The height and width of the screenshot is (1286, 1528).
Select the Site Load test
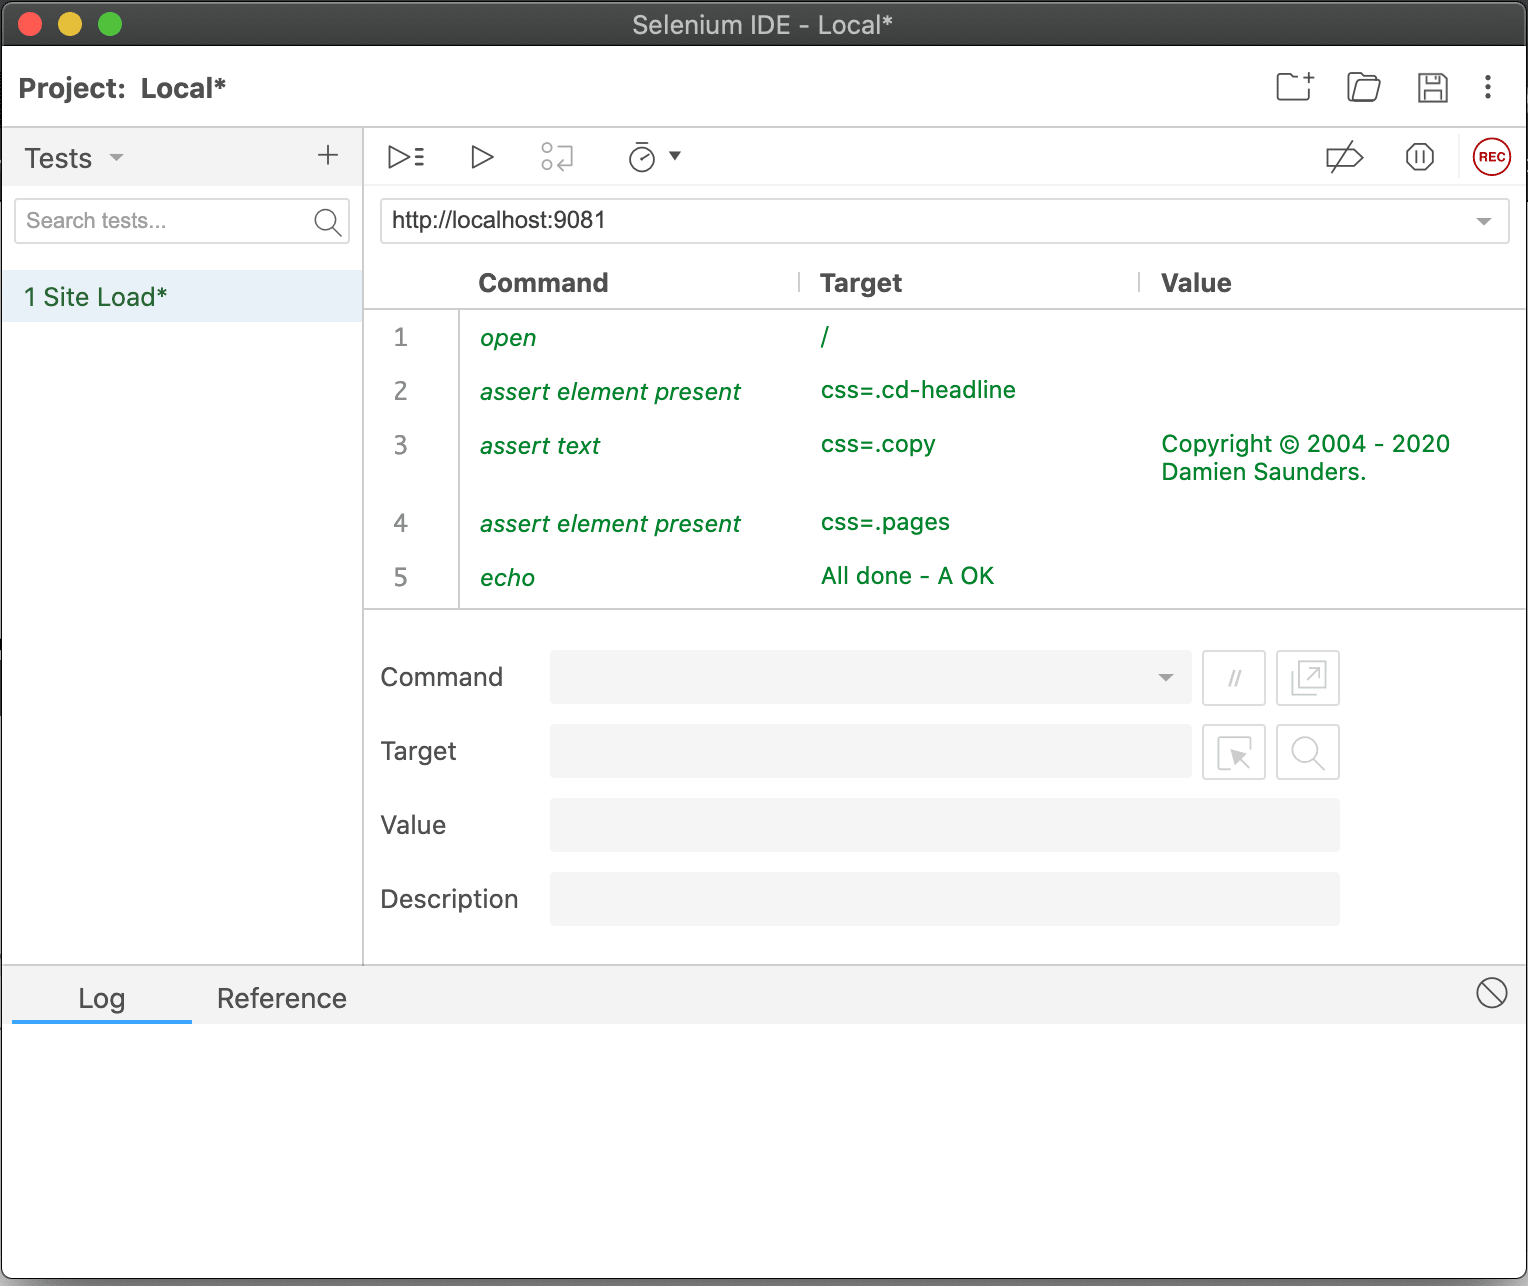[x=182, y=296]
